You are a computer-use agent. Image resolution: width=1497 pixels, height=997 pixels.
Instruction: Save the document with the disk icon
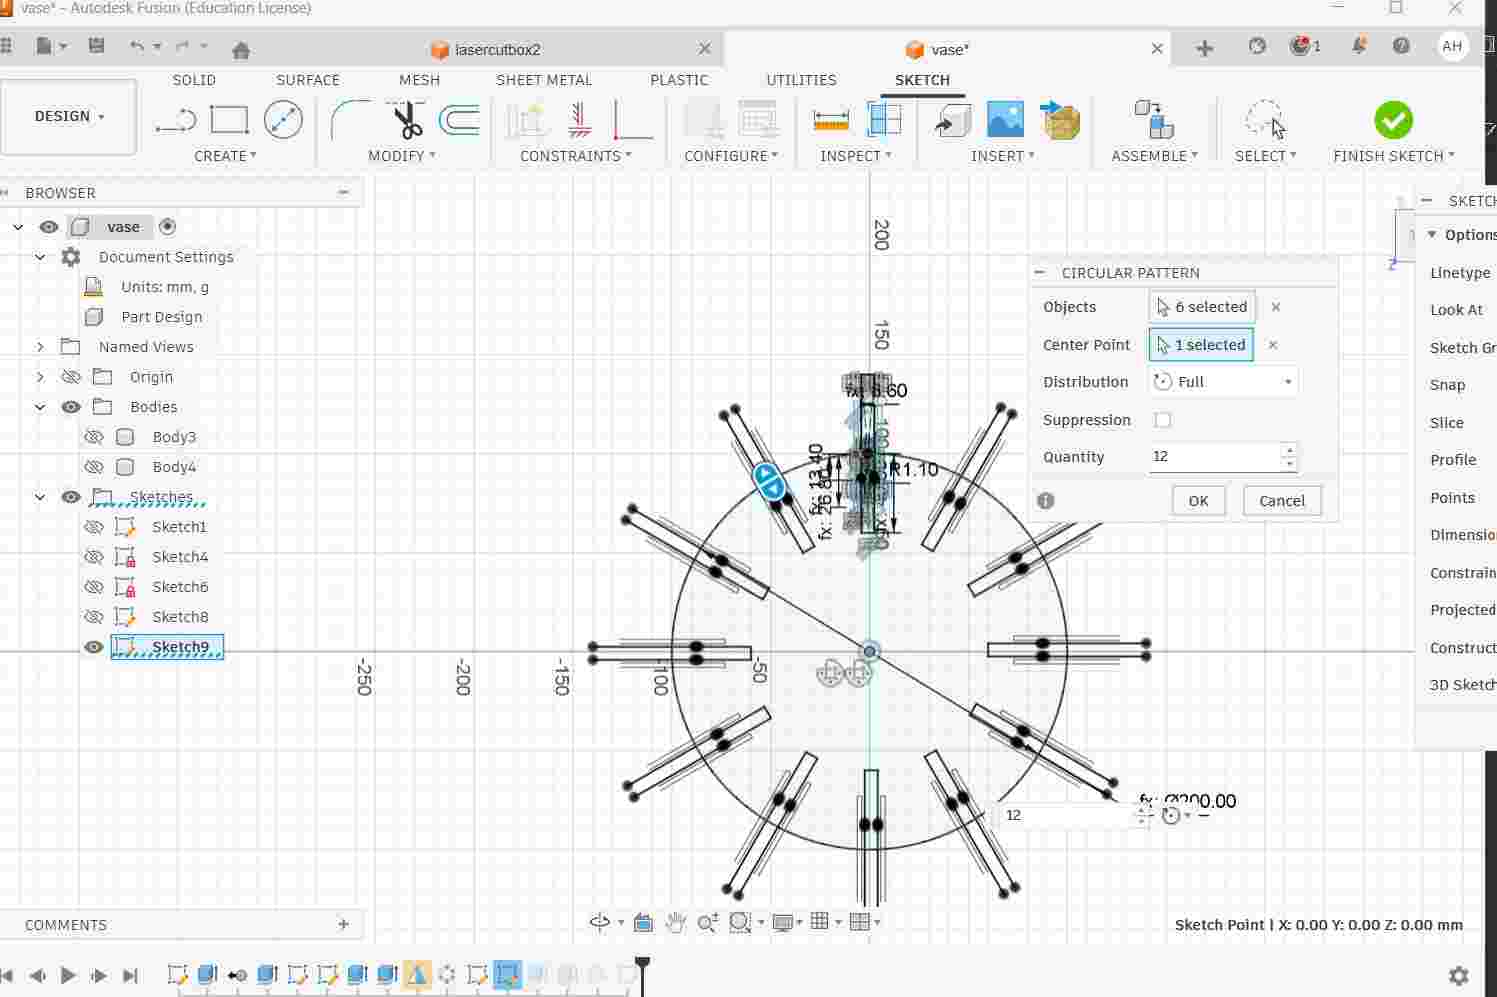[96, 46]
